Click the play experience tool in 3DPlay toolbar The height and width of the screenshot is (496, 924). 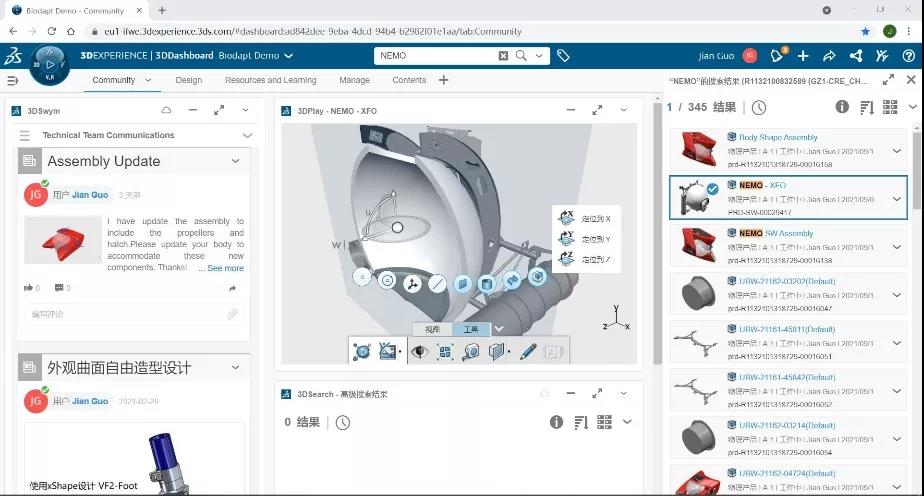point(362,352)
